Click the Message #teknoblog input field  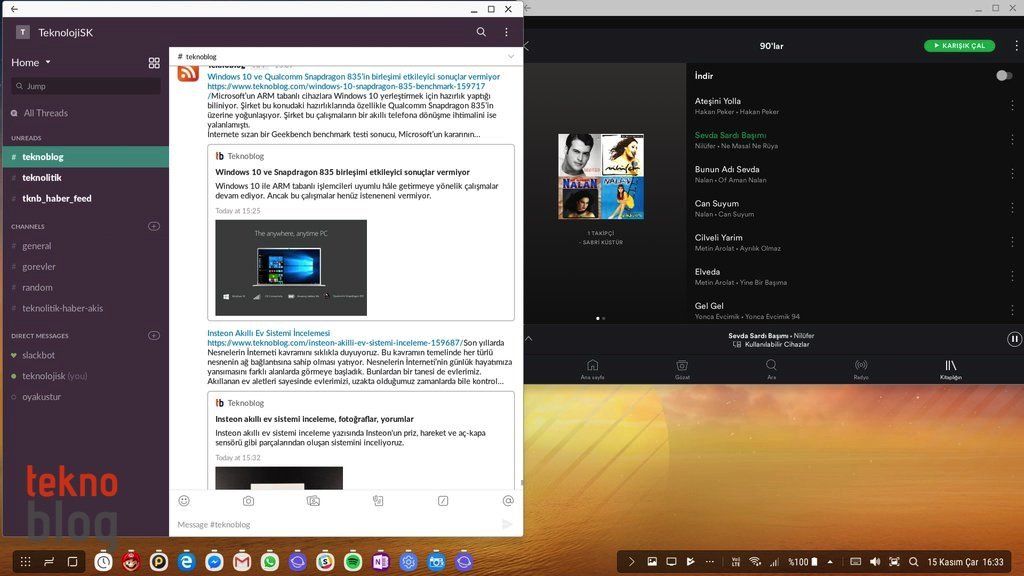[x=330, y=524]
